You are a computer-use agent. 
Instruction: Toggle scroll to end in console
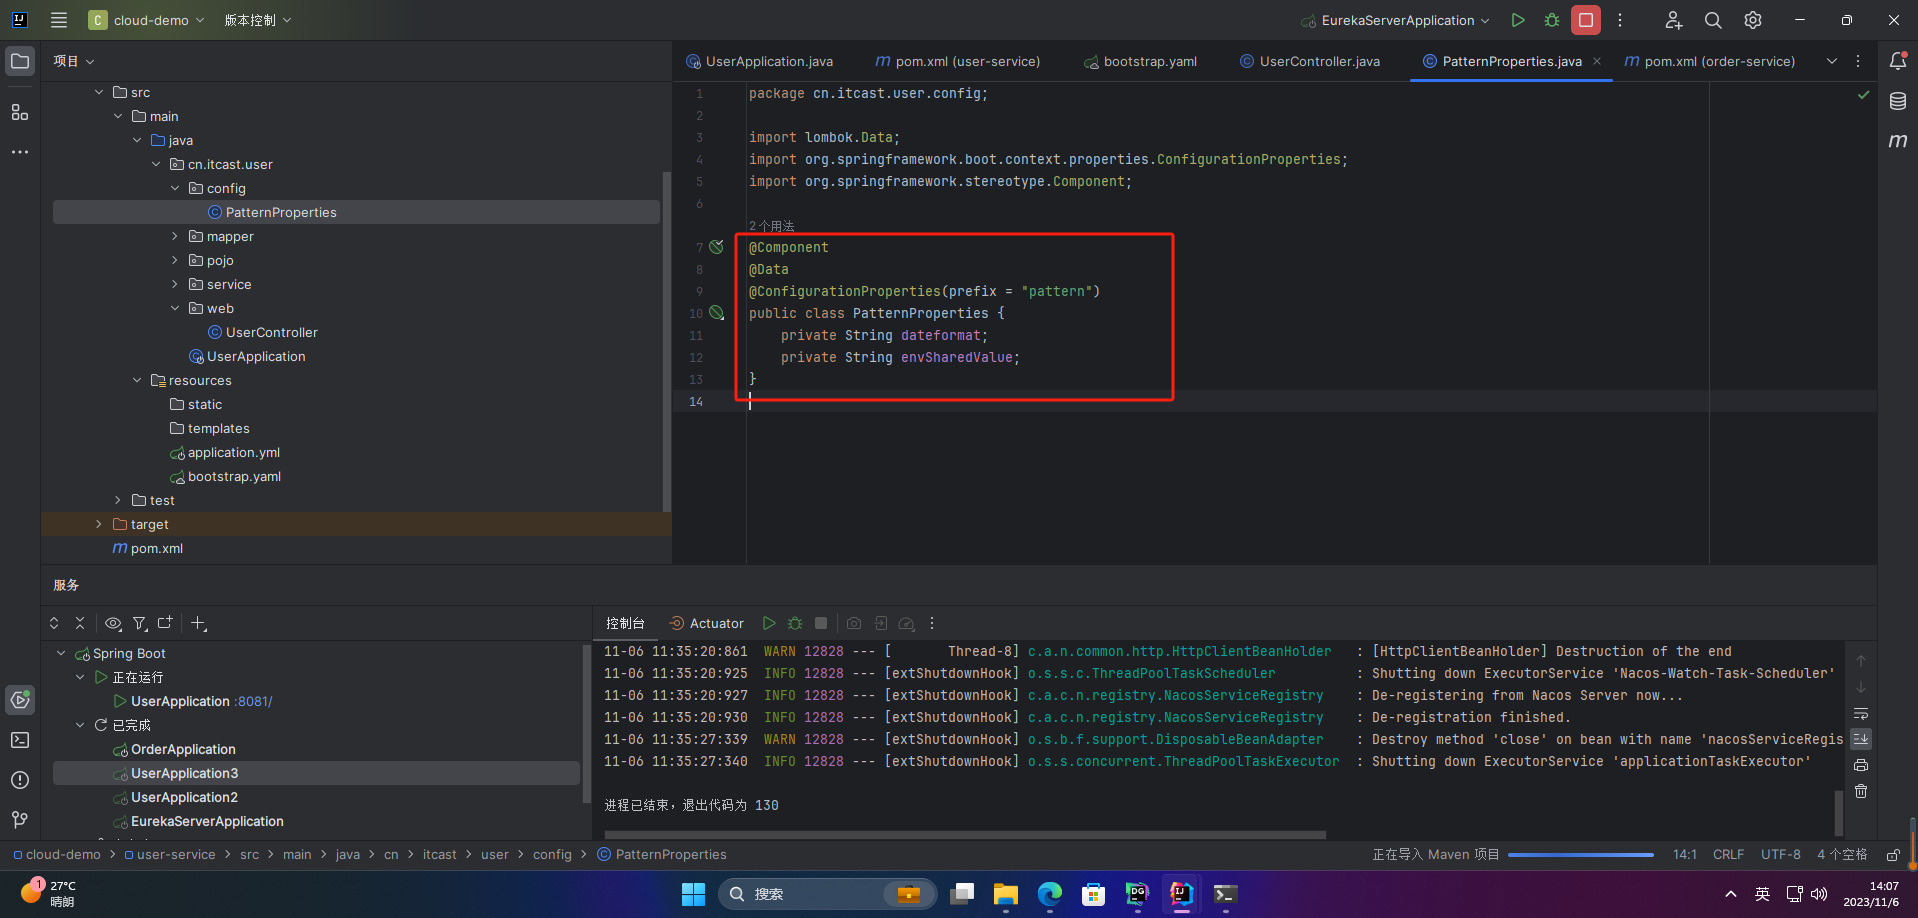[1860, 739]
